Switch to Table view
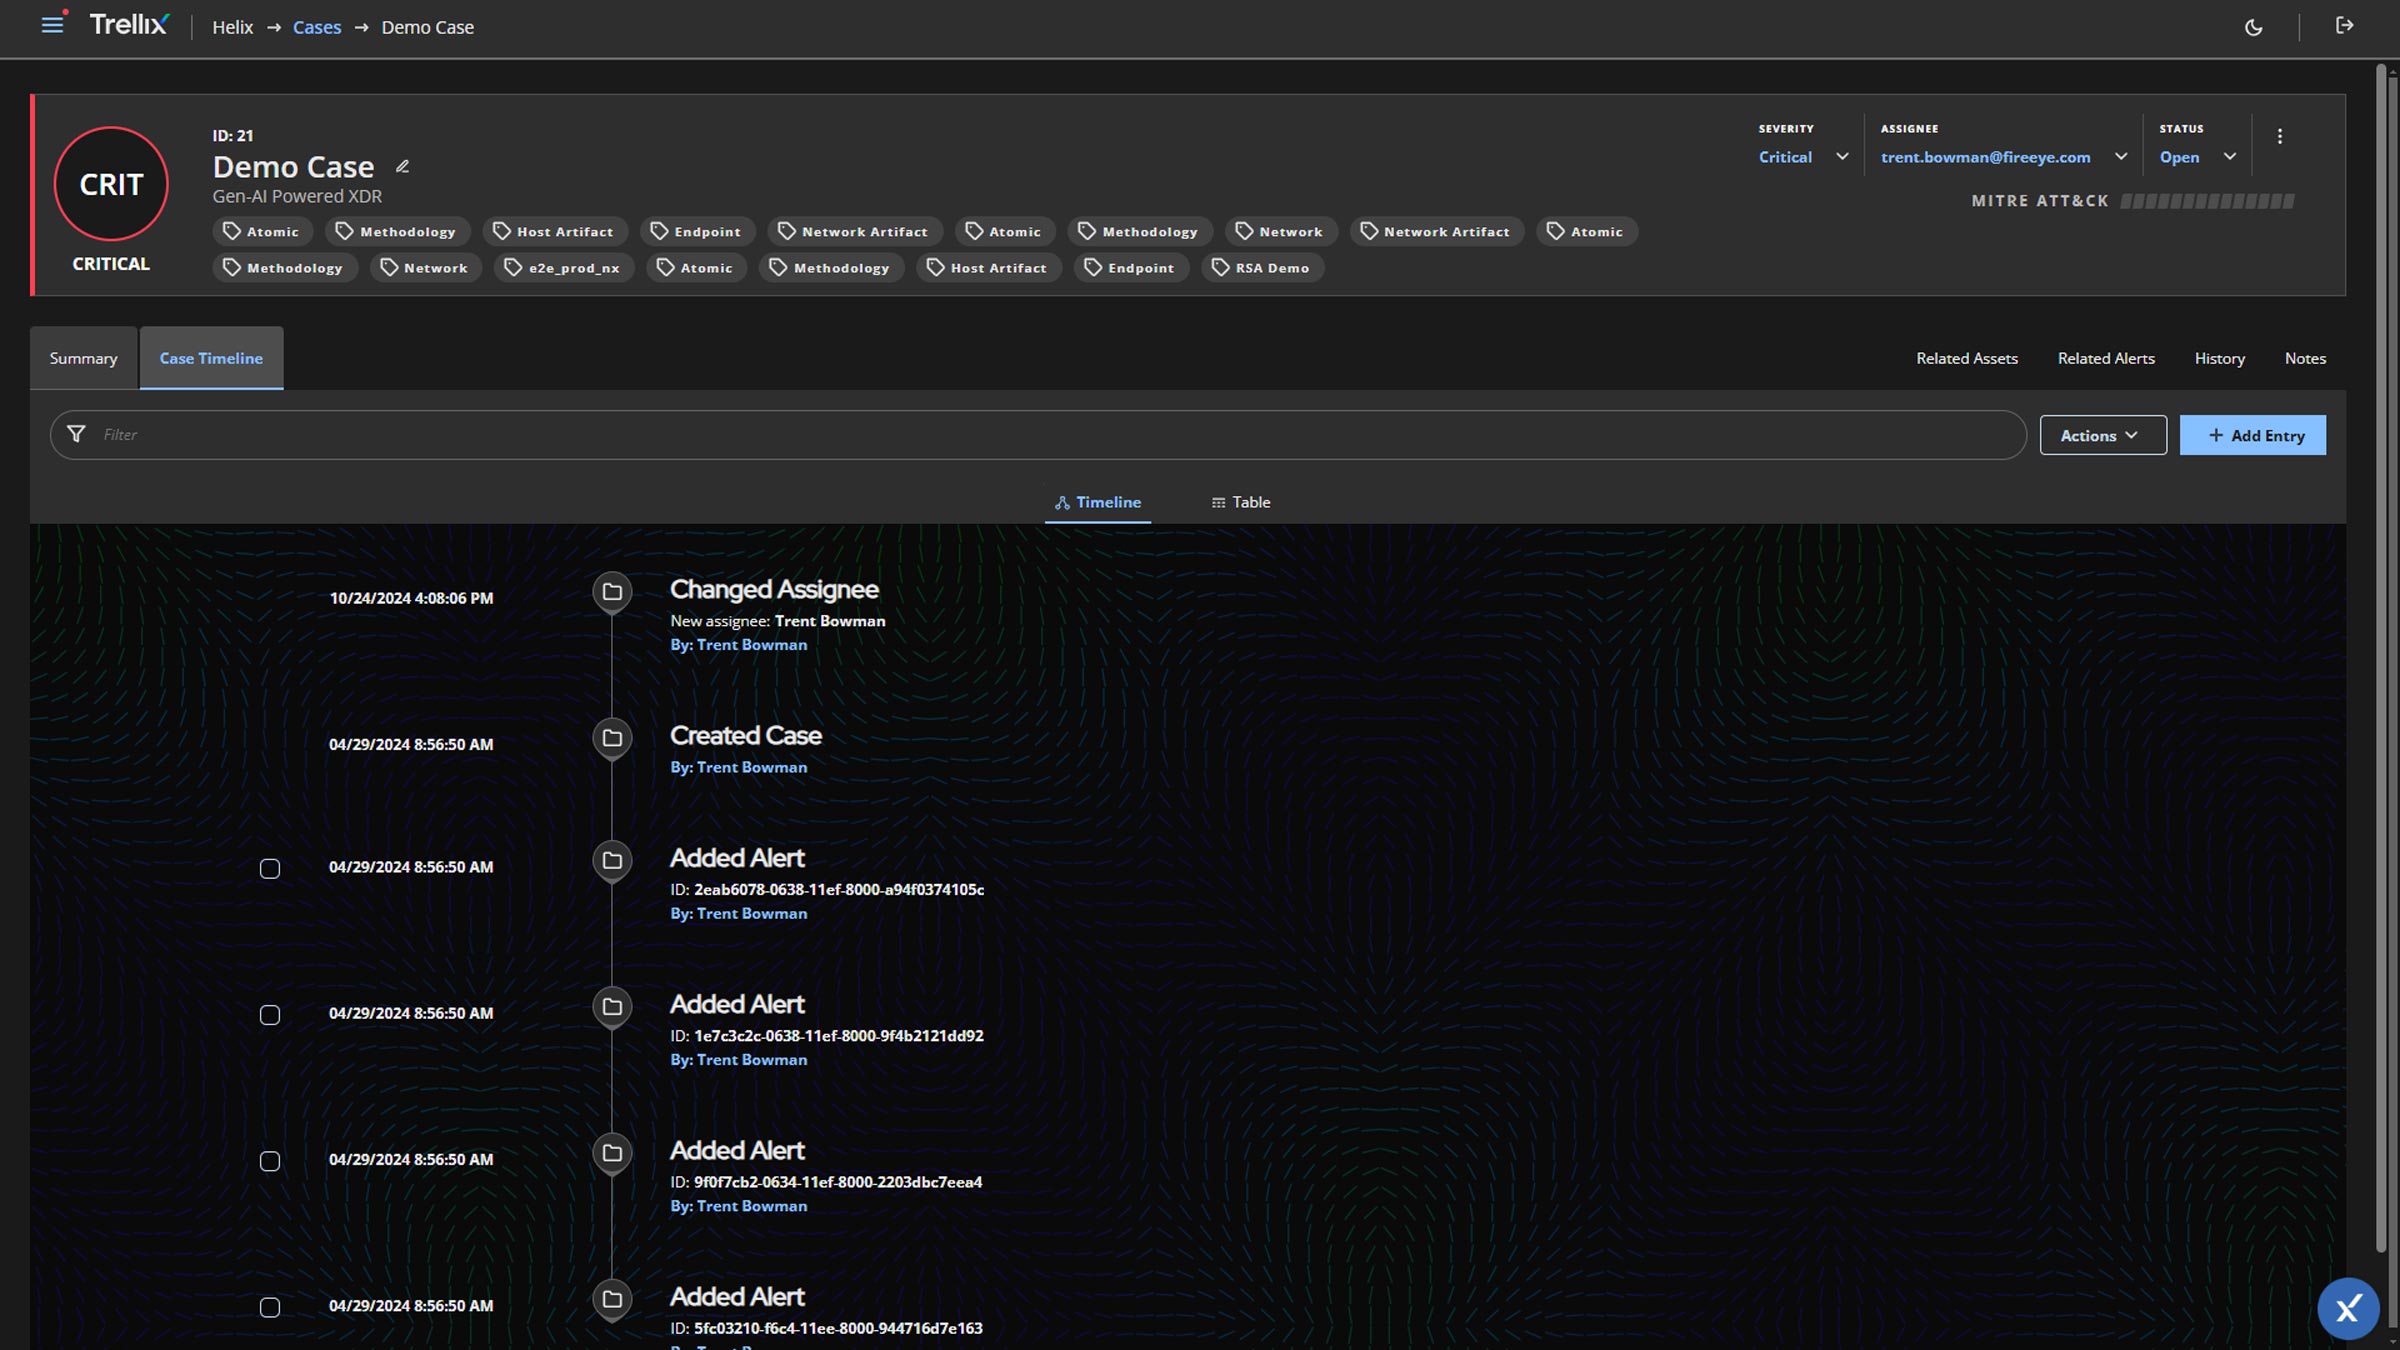Screen dimensions: 2400x1350 pyautogui.click(x=1240, y=502)
